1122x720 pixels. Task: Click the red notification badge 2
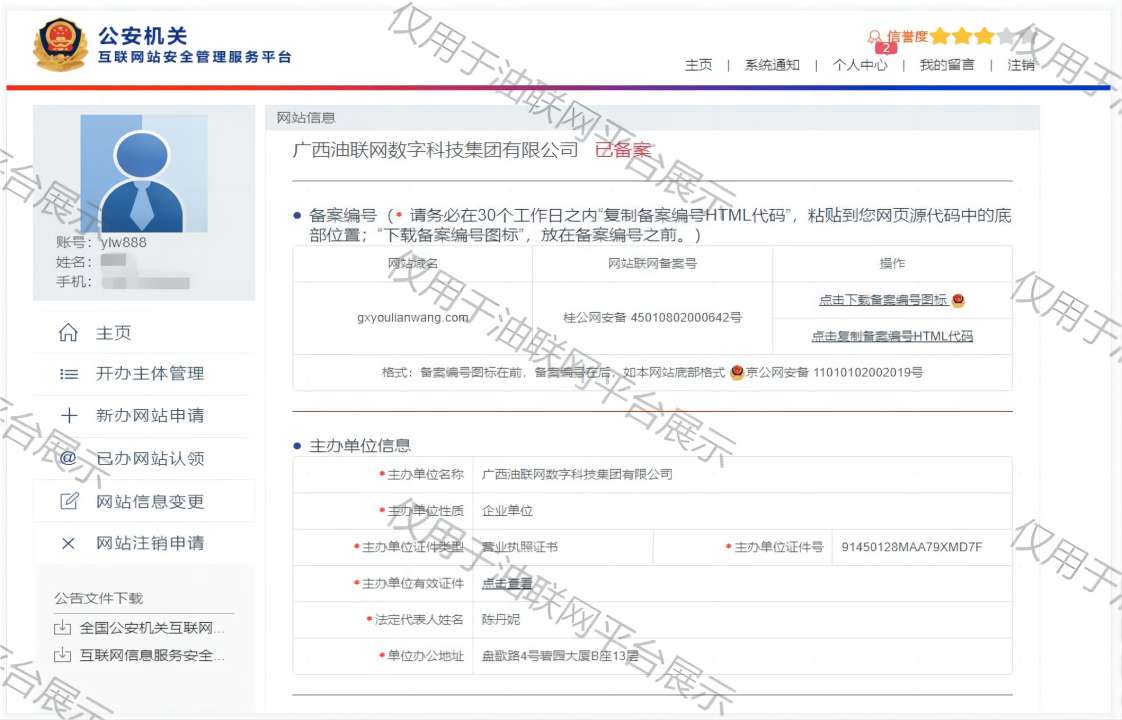click(886, 47)
